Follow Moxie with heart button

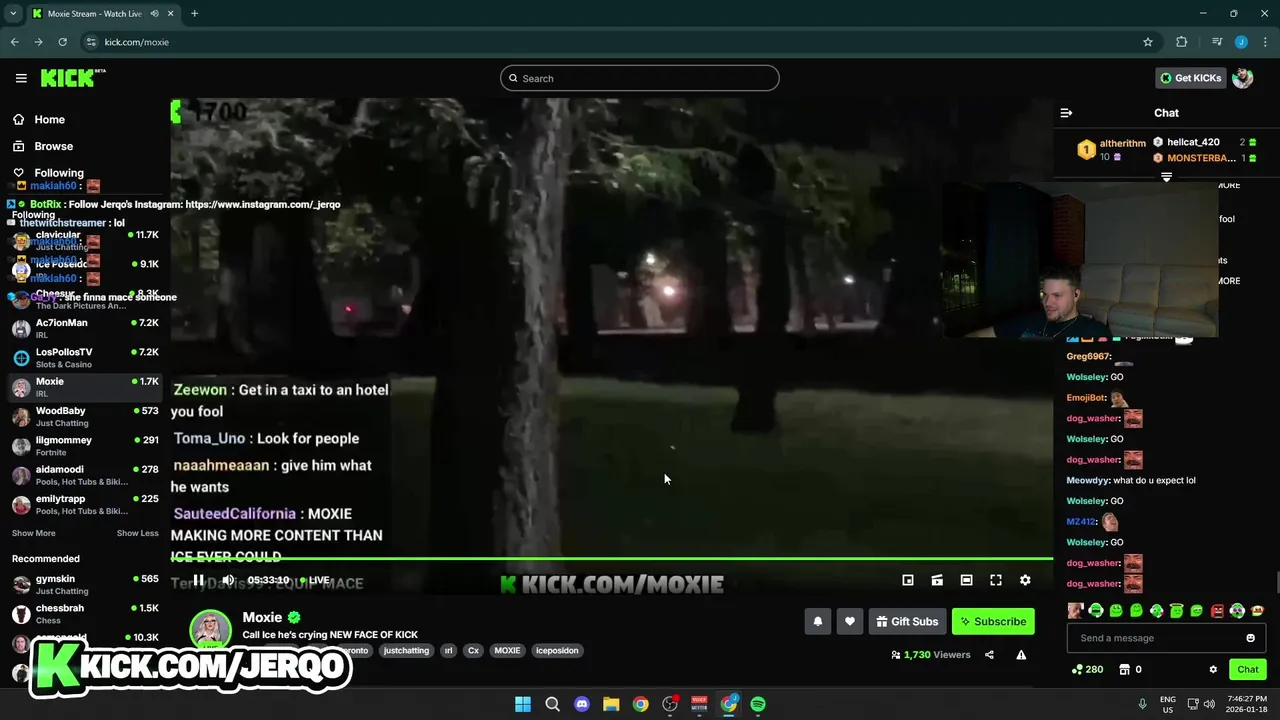[x=850, y=621]
